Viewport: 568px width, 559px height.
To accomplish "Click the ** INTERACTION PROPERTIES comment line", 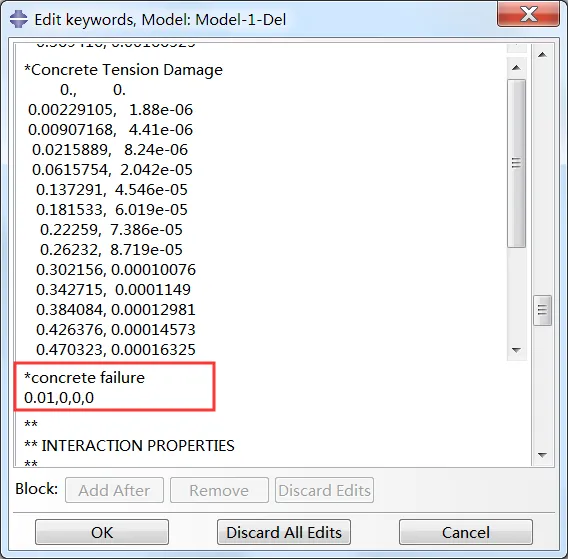I will coord(129,446).
